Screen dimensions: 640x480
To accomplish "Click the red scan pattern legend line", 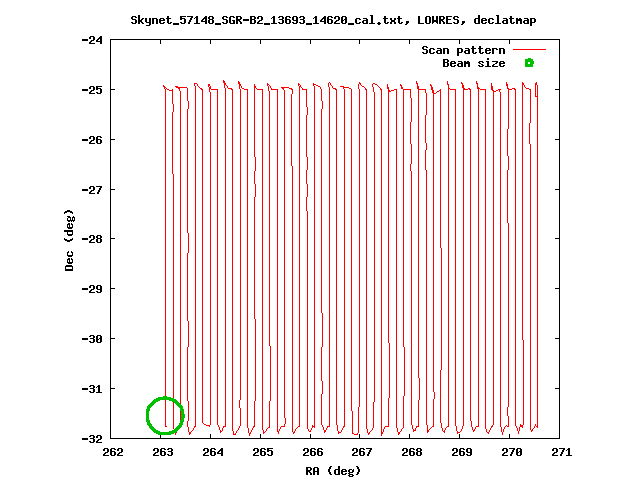I will pyautogui.click(x=529, y=49).
